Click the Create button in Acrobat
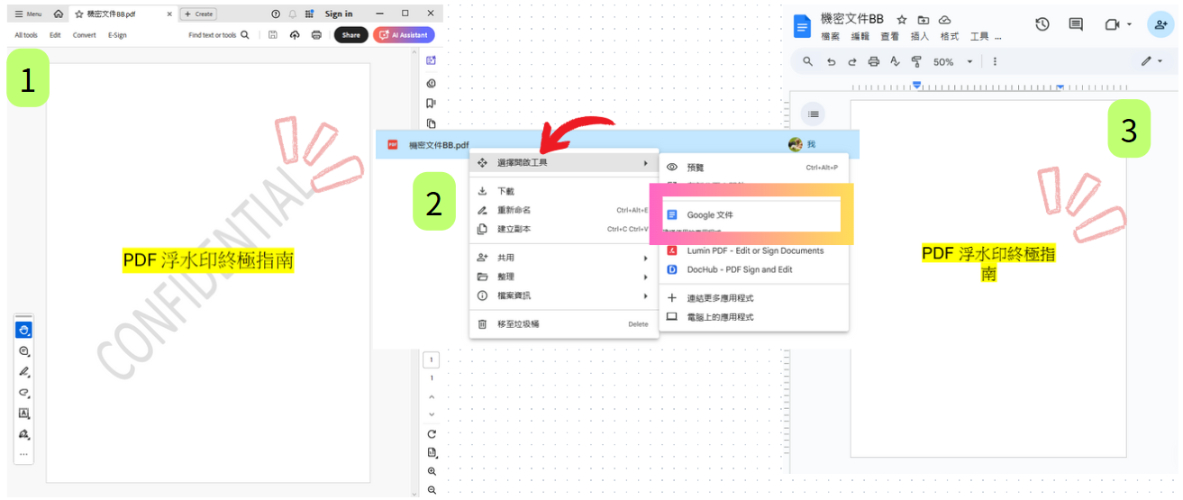Screen dimensions: 1183x500 199,14
